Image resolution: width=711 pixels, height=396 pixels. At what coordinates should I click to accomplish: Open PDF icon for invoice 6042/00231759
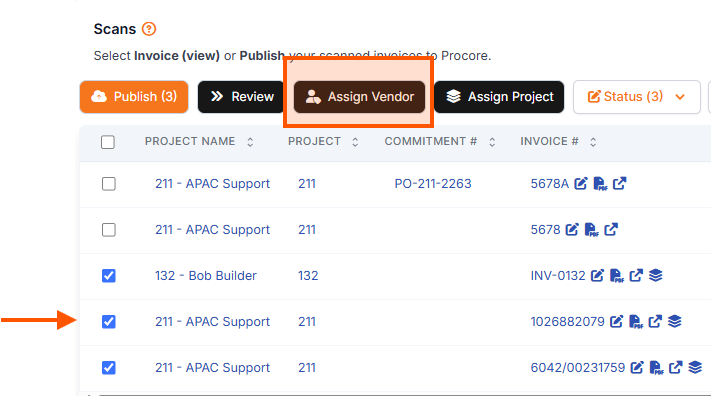point(657,367)
